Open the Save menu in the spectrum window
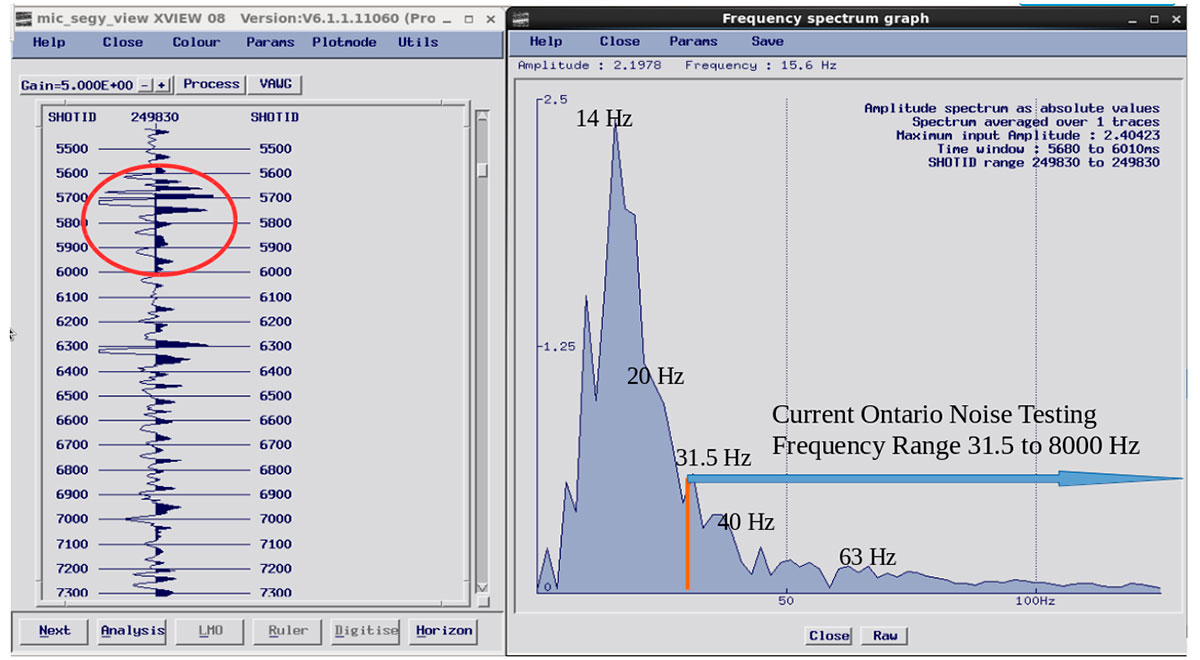 767,41
